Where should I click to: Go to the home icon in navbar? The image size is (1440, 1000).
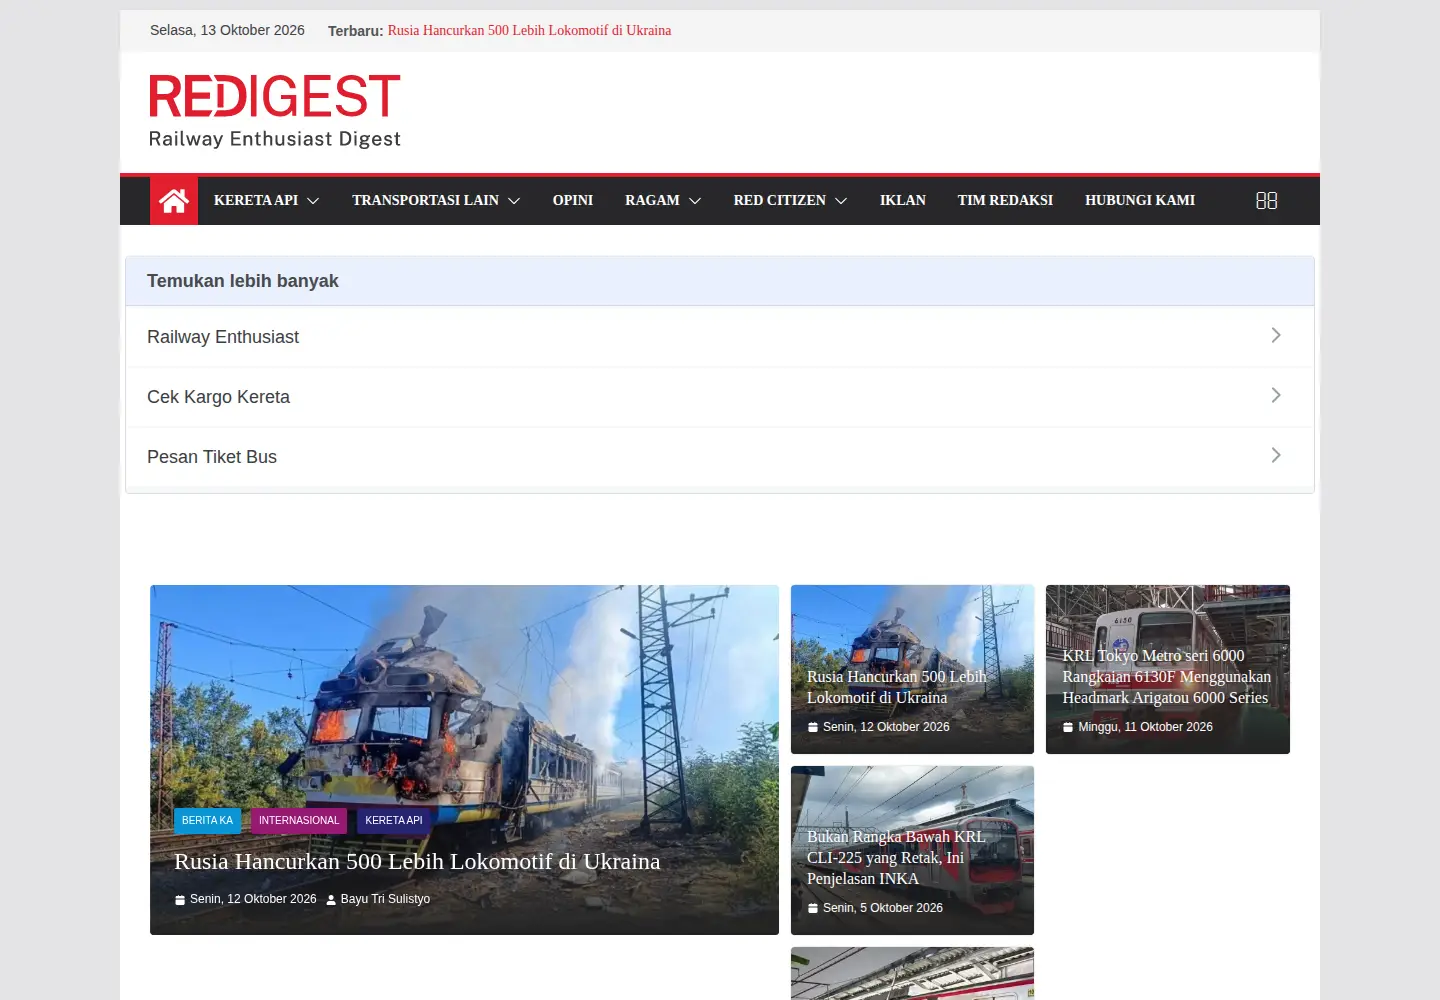174,201
